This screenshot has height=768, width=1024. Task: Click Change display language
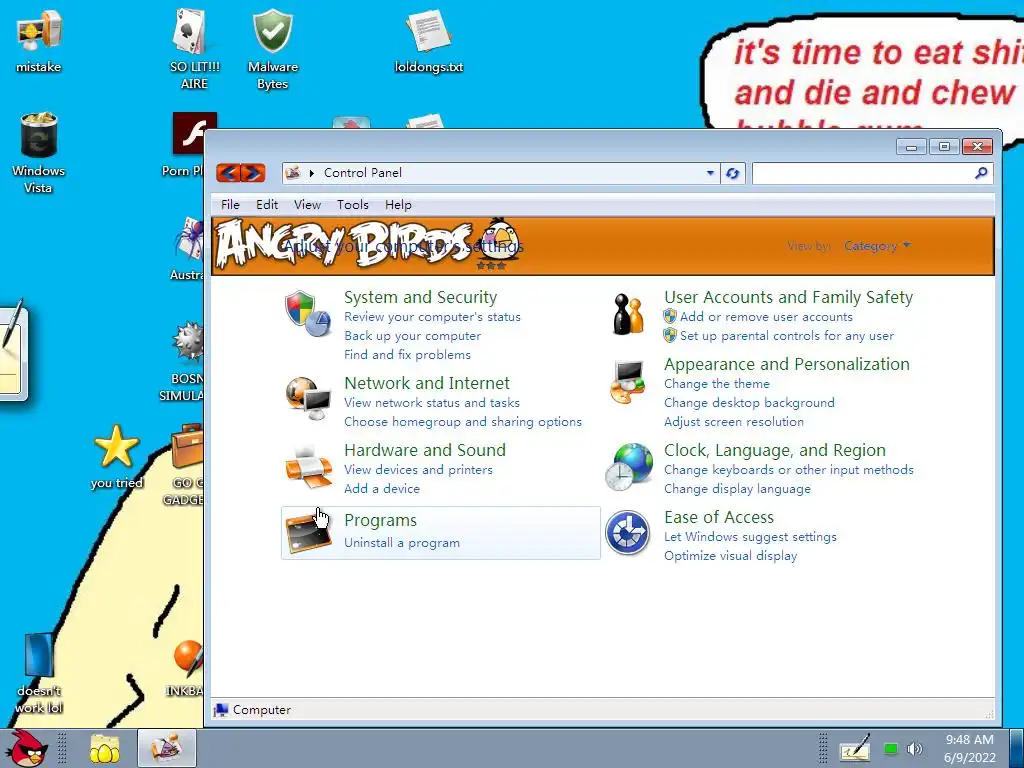pos(737,488)
